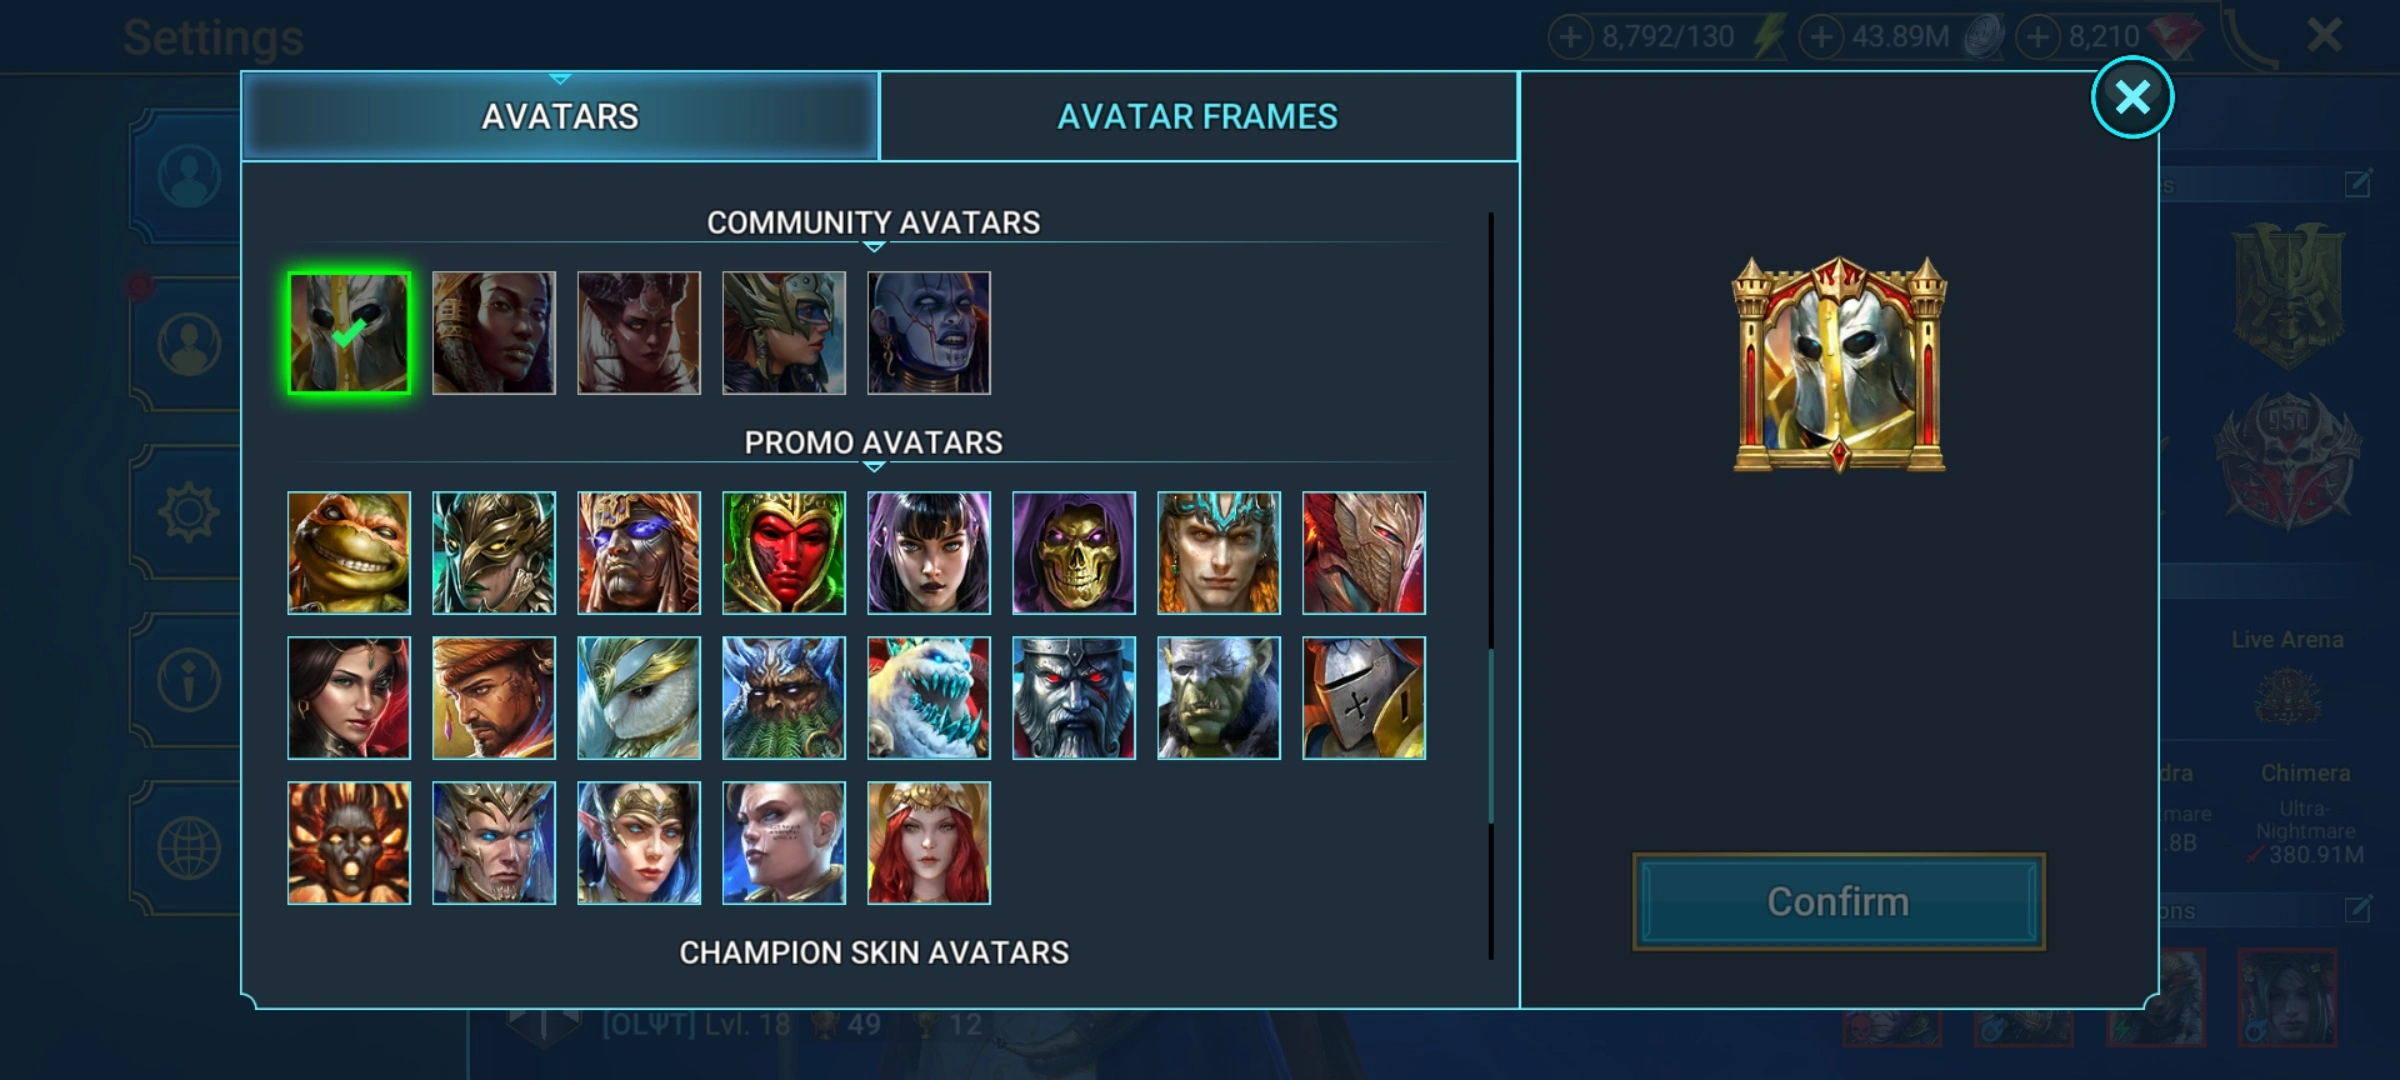Confirm the avatar selection
The image size is (2400, 1080).
click(1838, 902)
